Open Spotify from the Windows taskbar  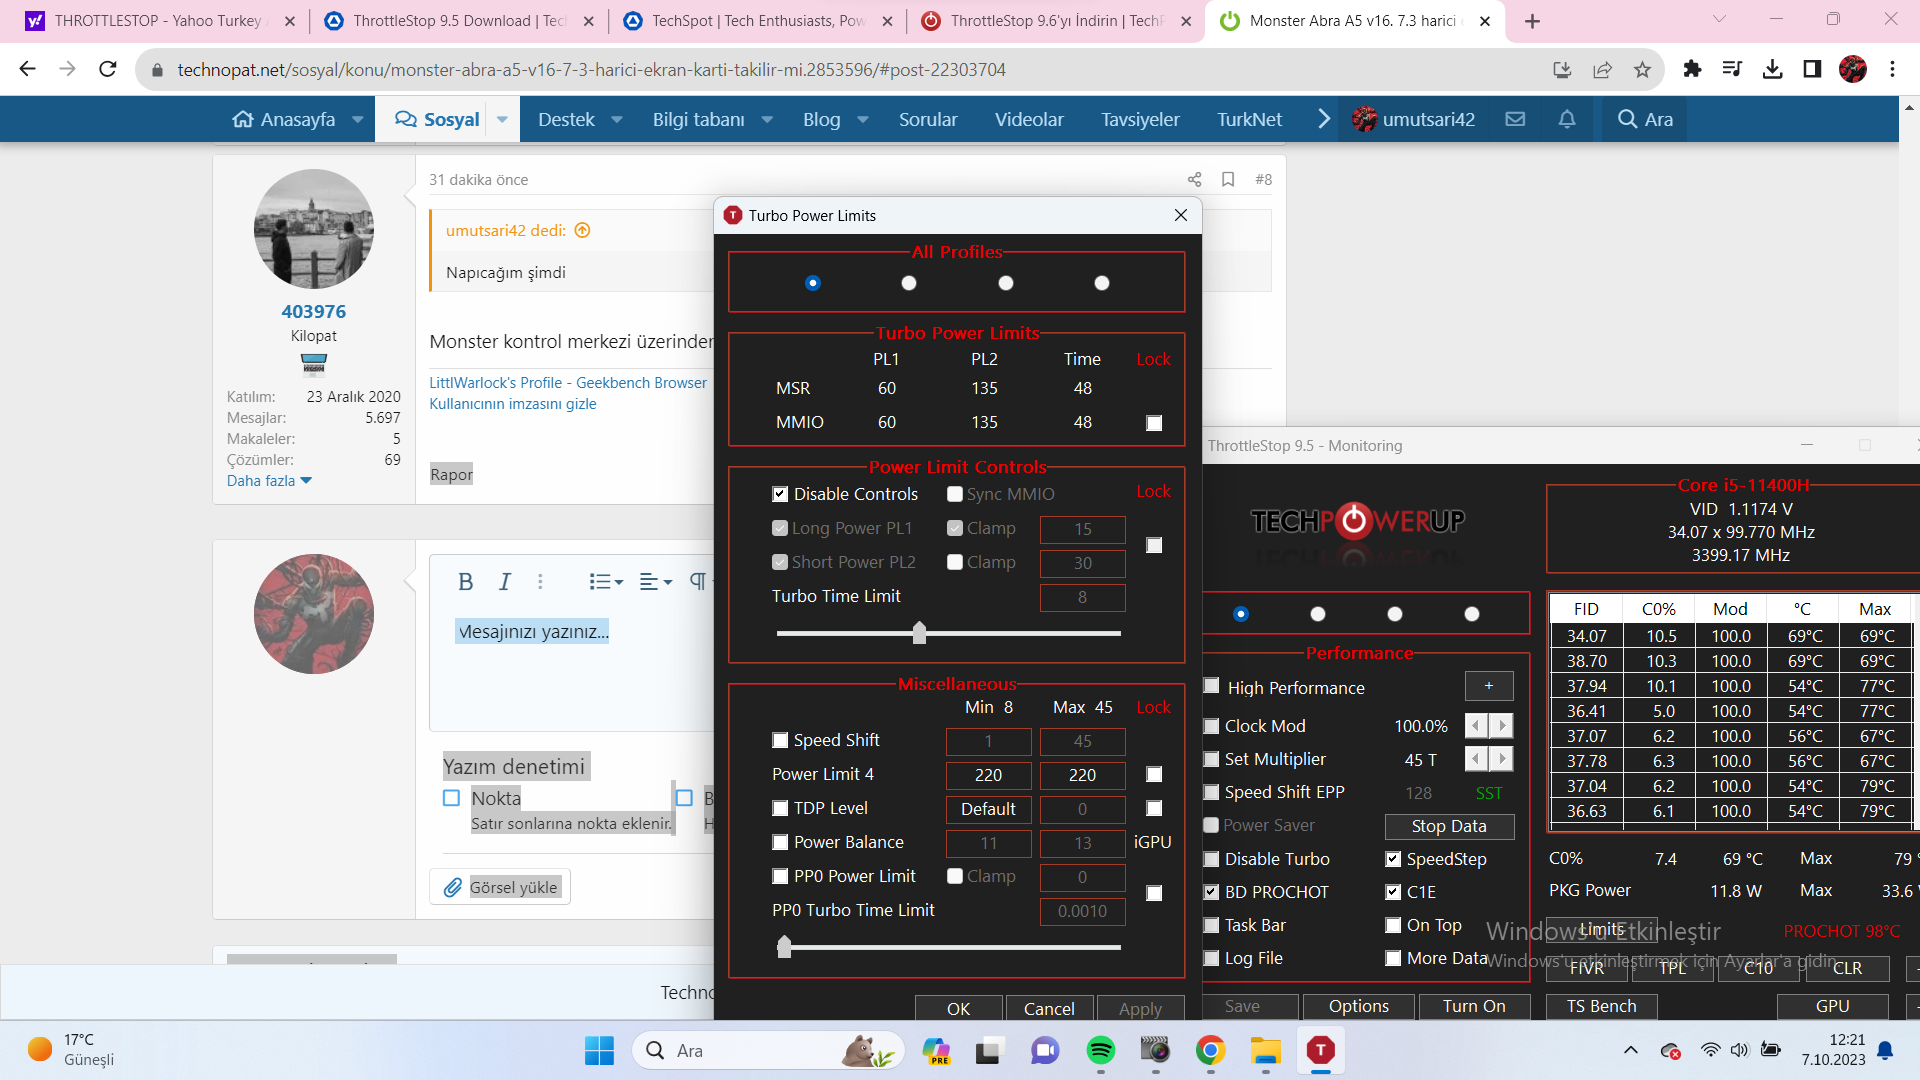point(1100,1050)
